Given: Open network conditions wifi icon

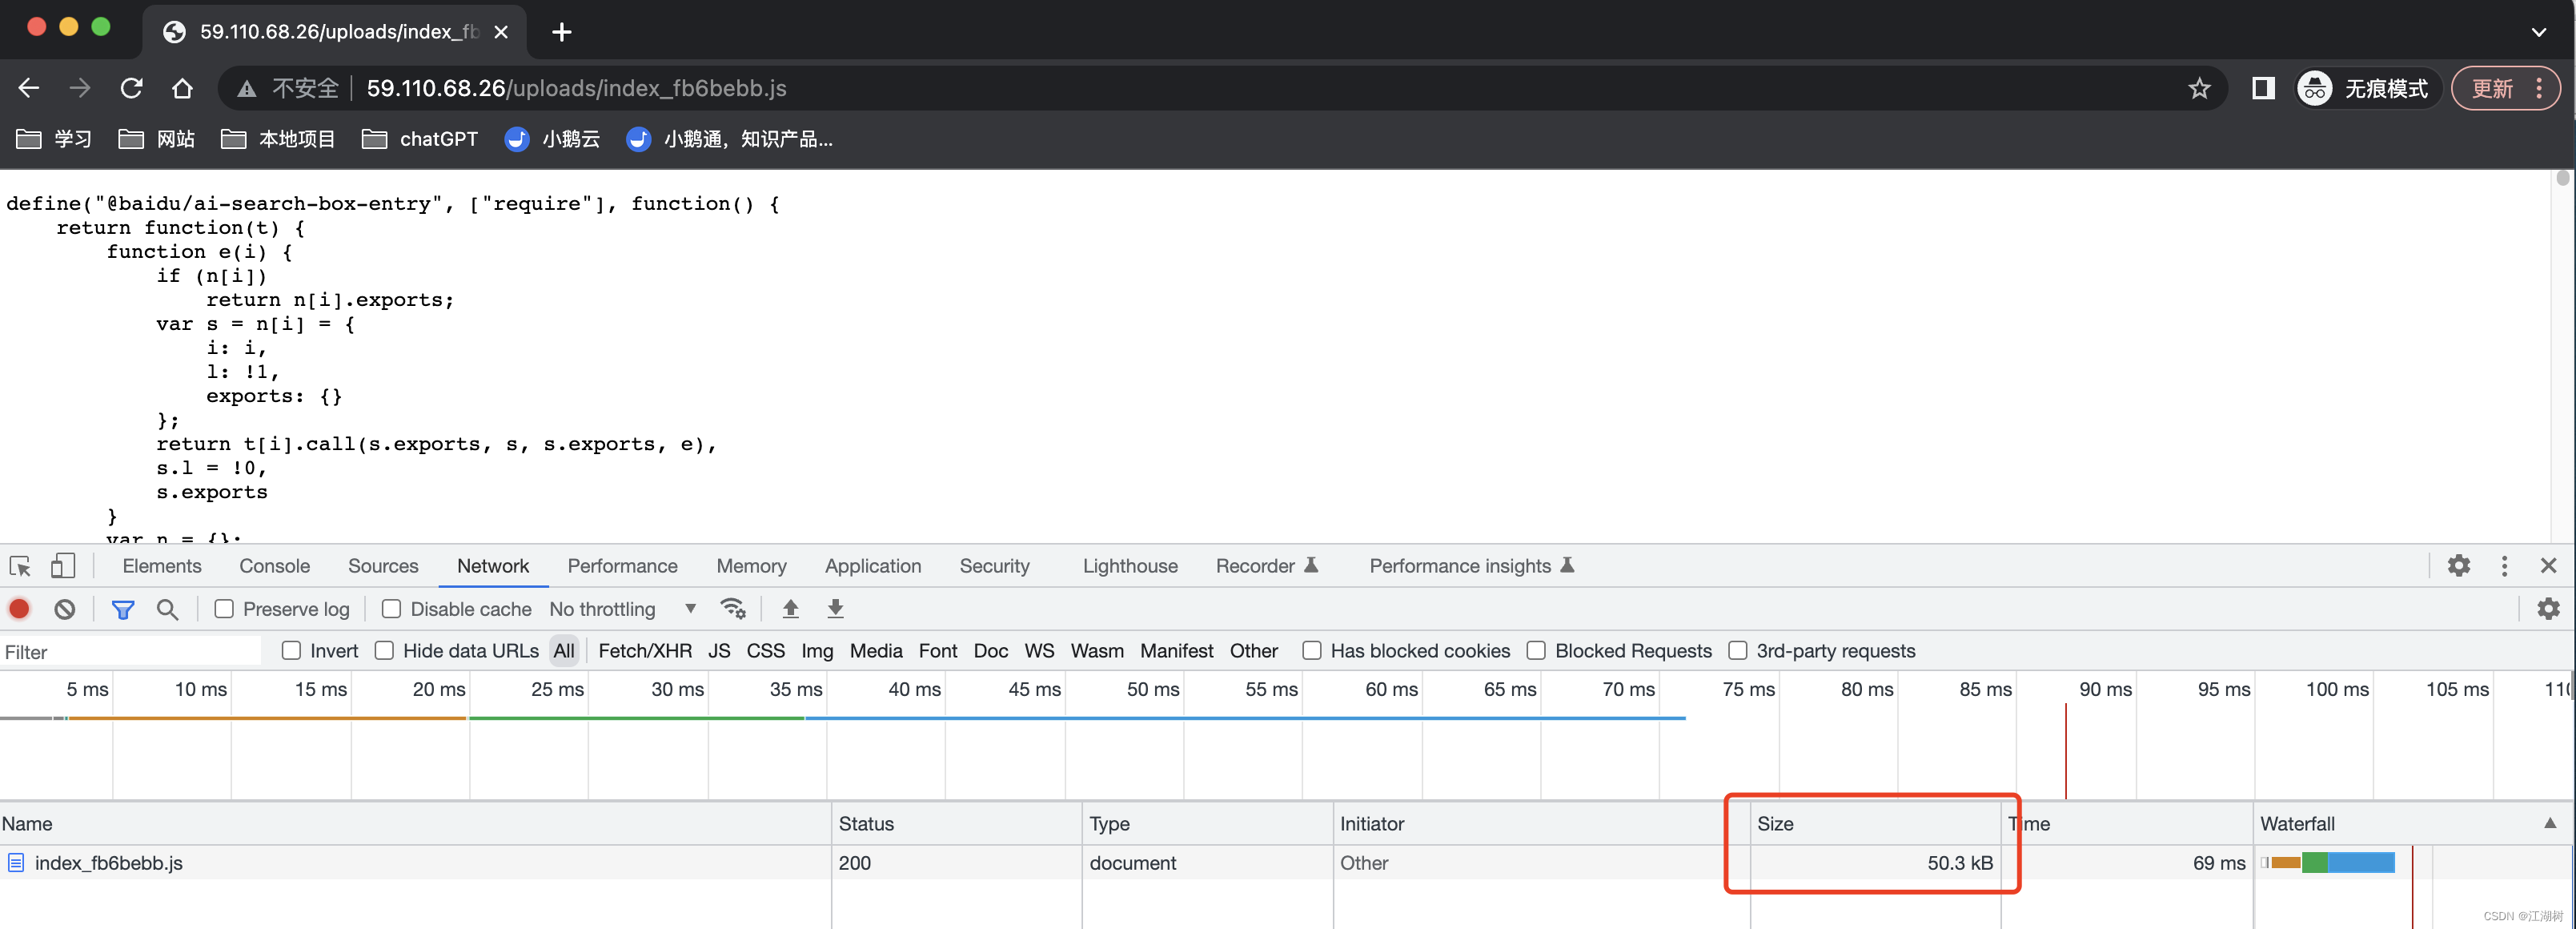Looking at the screenshot, I should coord(733,609).
